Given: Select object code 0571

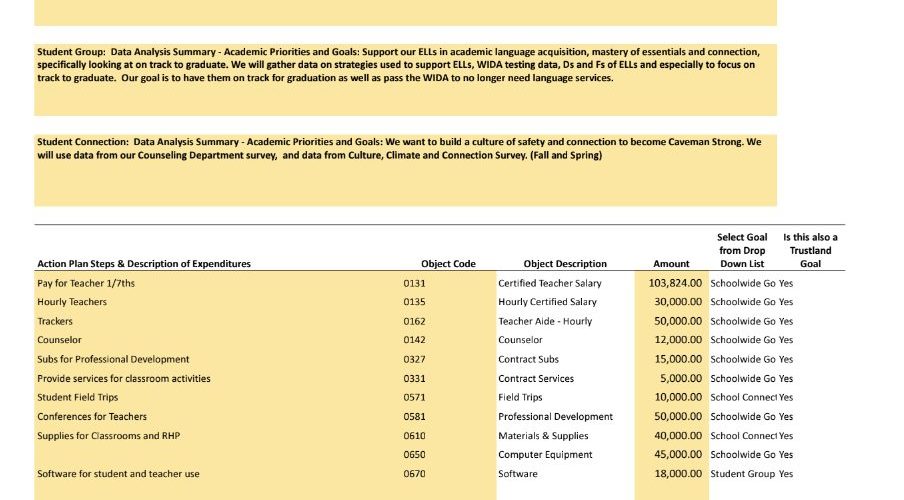Looking at the screenshot, I should [415, 397].
